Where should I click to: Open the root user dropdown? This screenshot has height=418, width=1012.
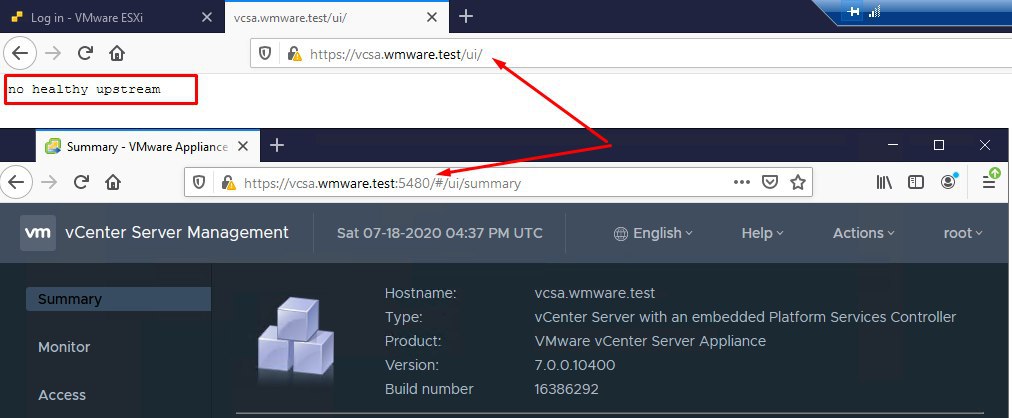point(963,233)
